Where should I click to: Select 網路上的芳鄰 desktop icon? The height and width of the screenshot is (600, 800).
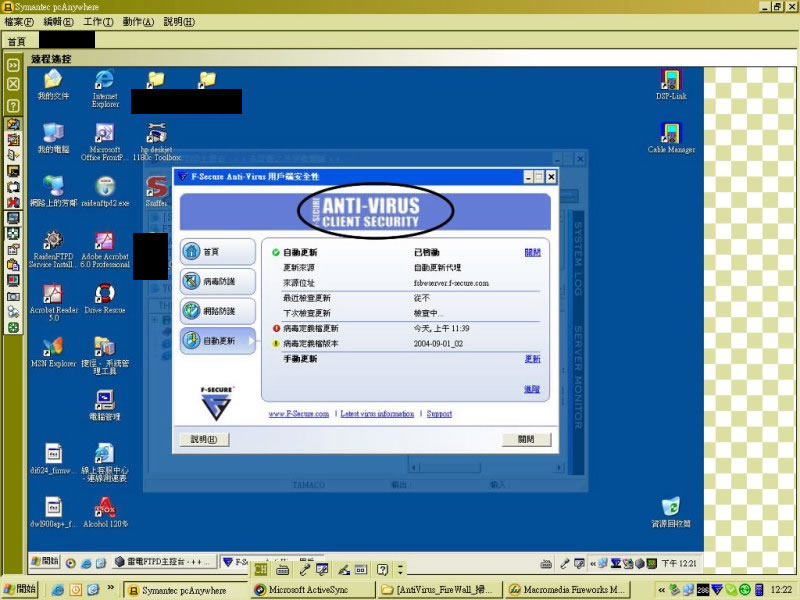click(53, 192)
